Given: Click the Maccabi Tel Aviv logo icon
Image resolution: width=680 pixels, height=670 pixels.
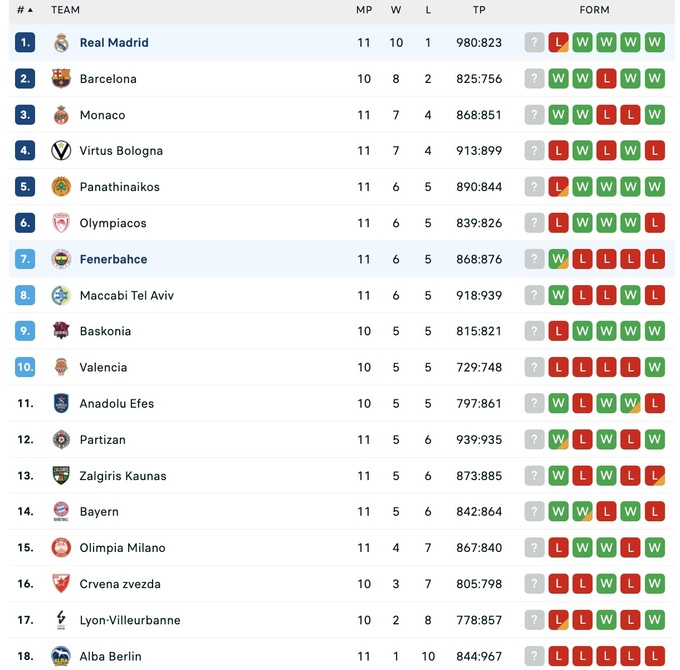Looking at the screenshot, I should 61,295.
